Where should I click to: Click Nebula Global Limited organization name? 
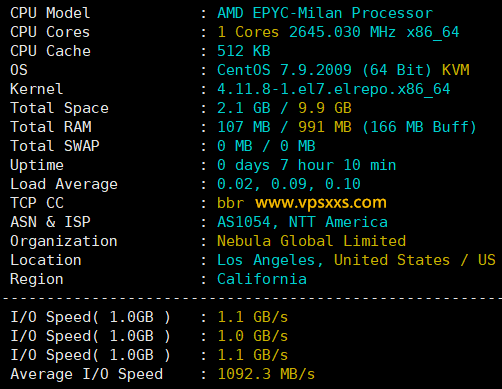(311, 241)
